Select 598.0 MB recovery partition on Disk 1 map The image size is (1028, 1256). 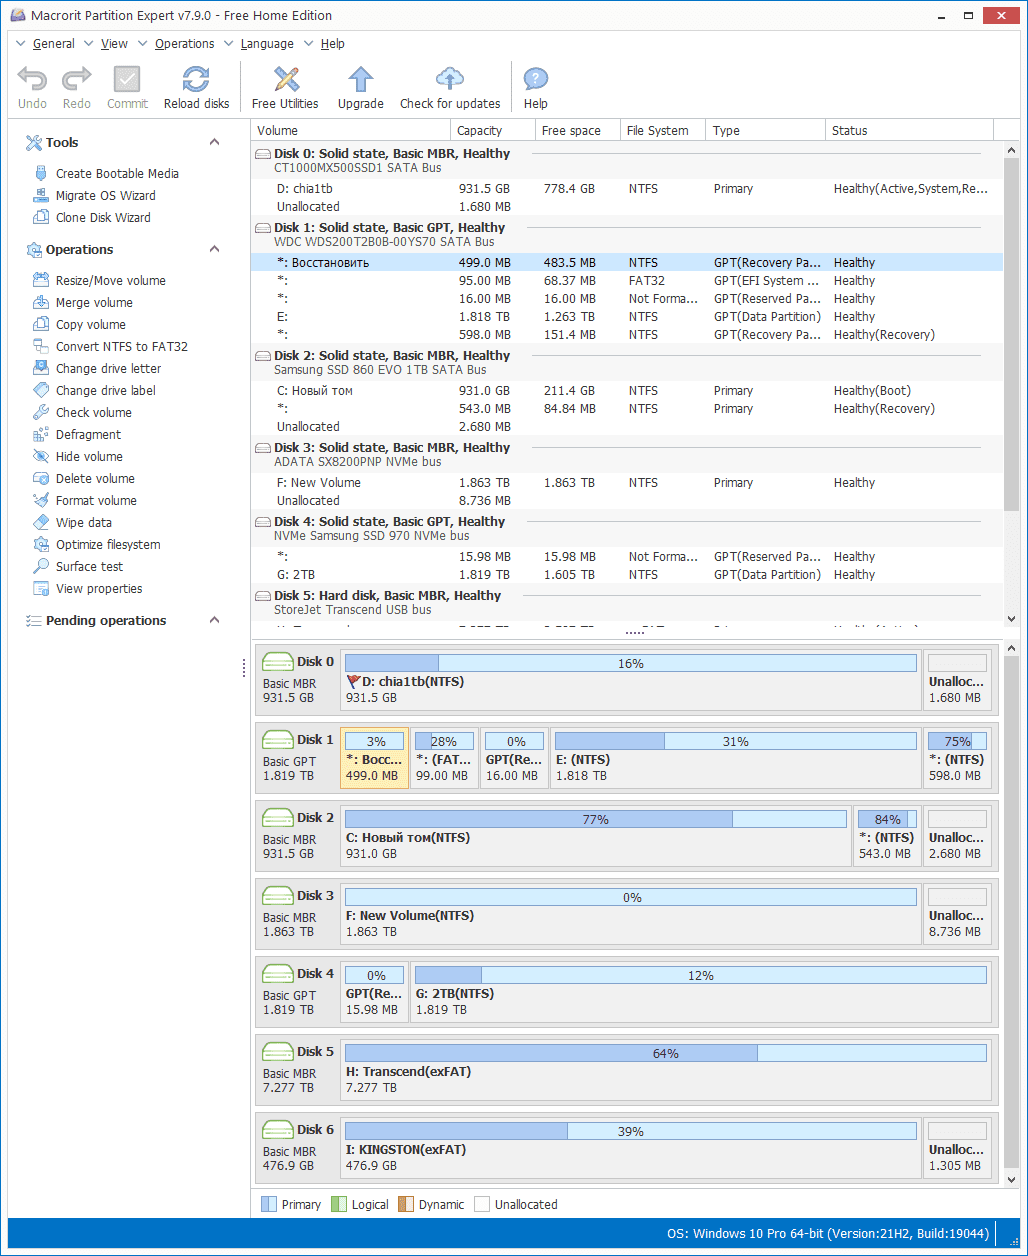[957, 758]
